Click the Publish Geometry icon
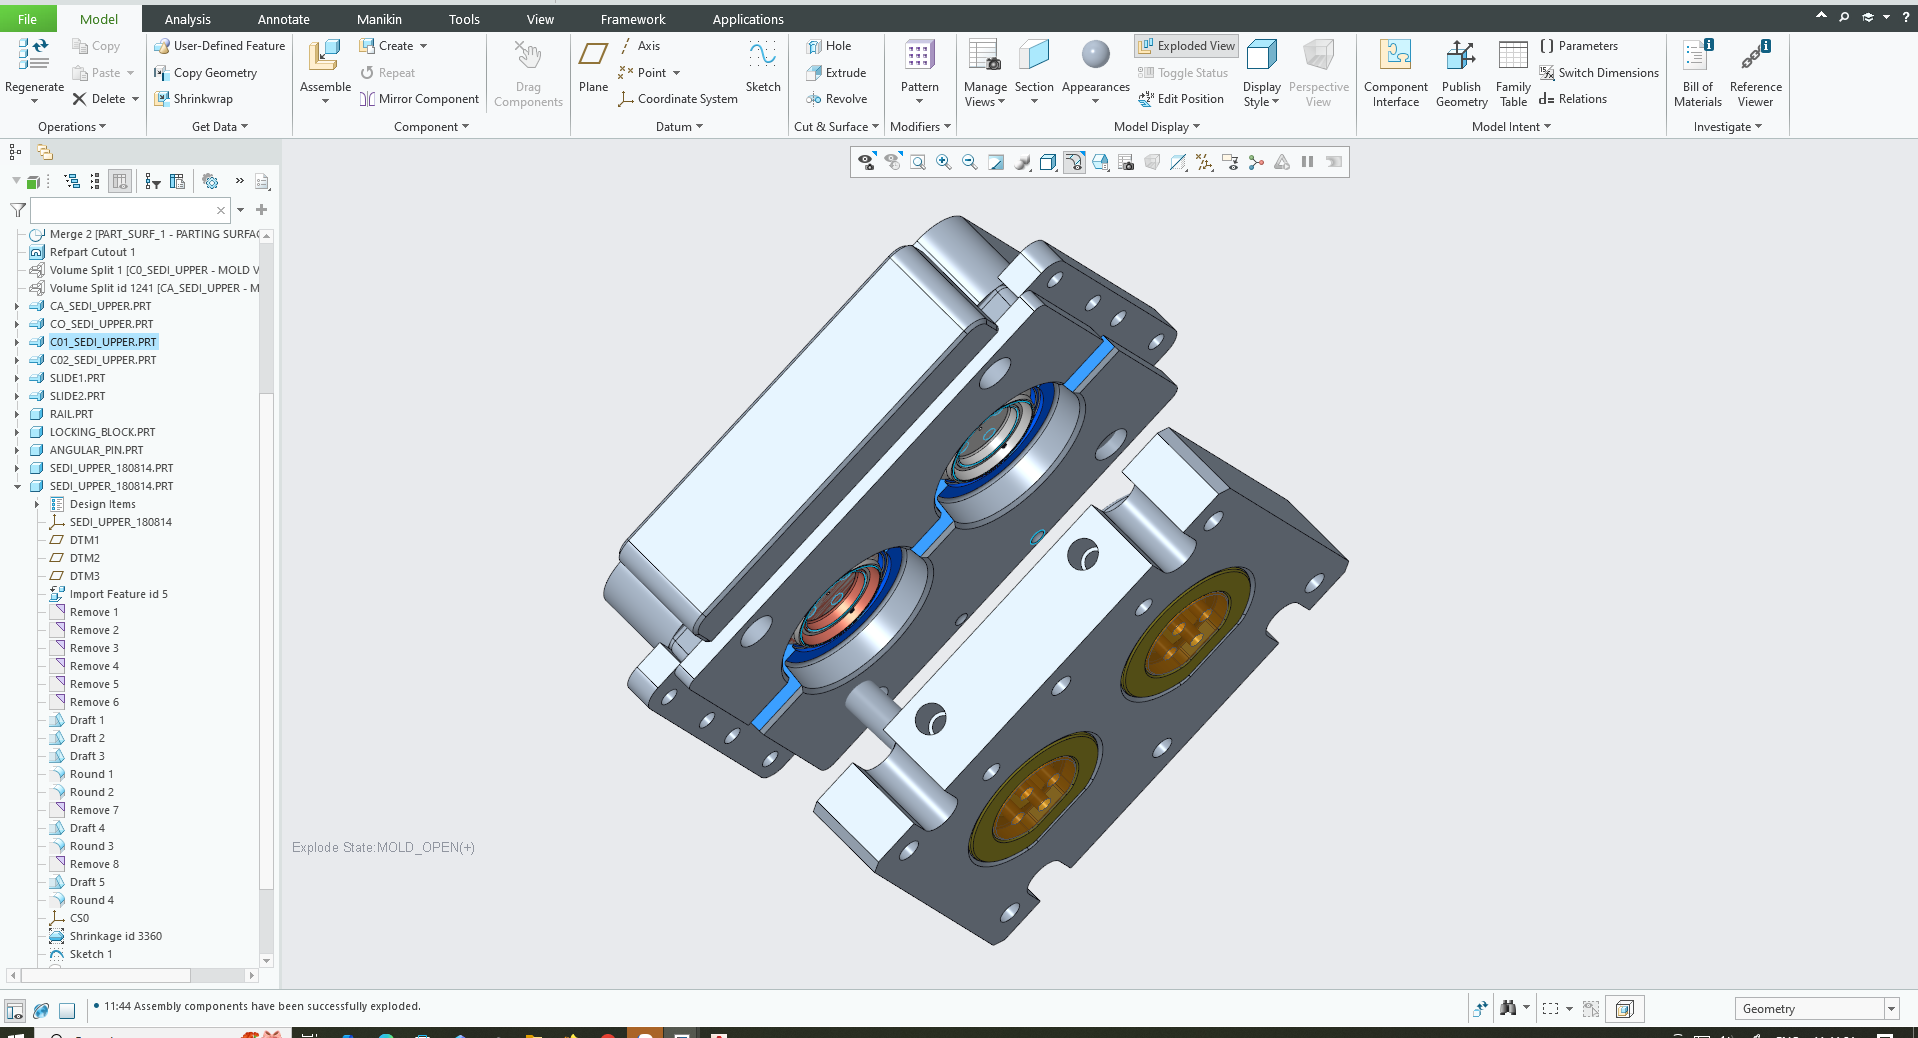This screenshot has width=1918, height=1038. (1460, 57)
